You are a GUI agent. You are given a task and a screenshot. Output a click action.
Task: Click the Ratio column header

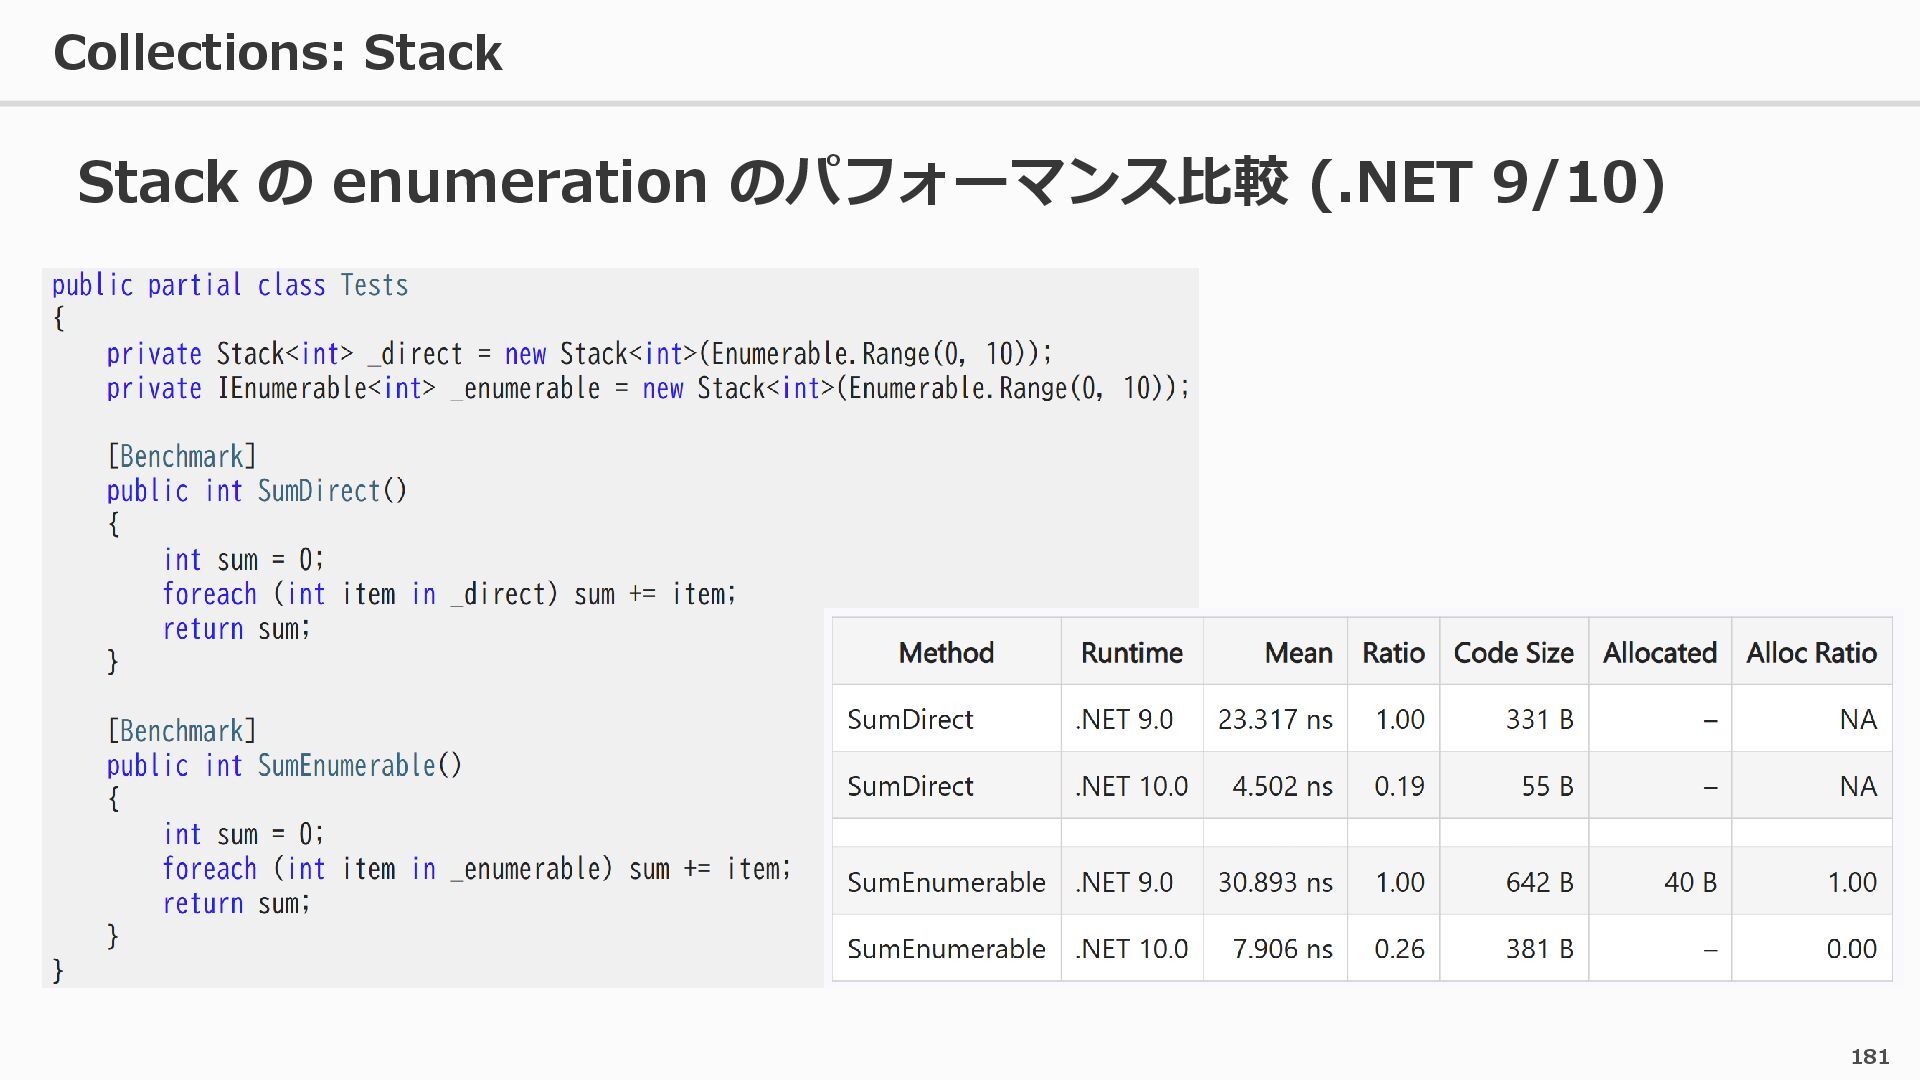tap(1392, 653)
